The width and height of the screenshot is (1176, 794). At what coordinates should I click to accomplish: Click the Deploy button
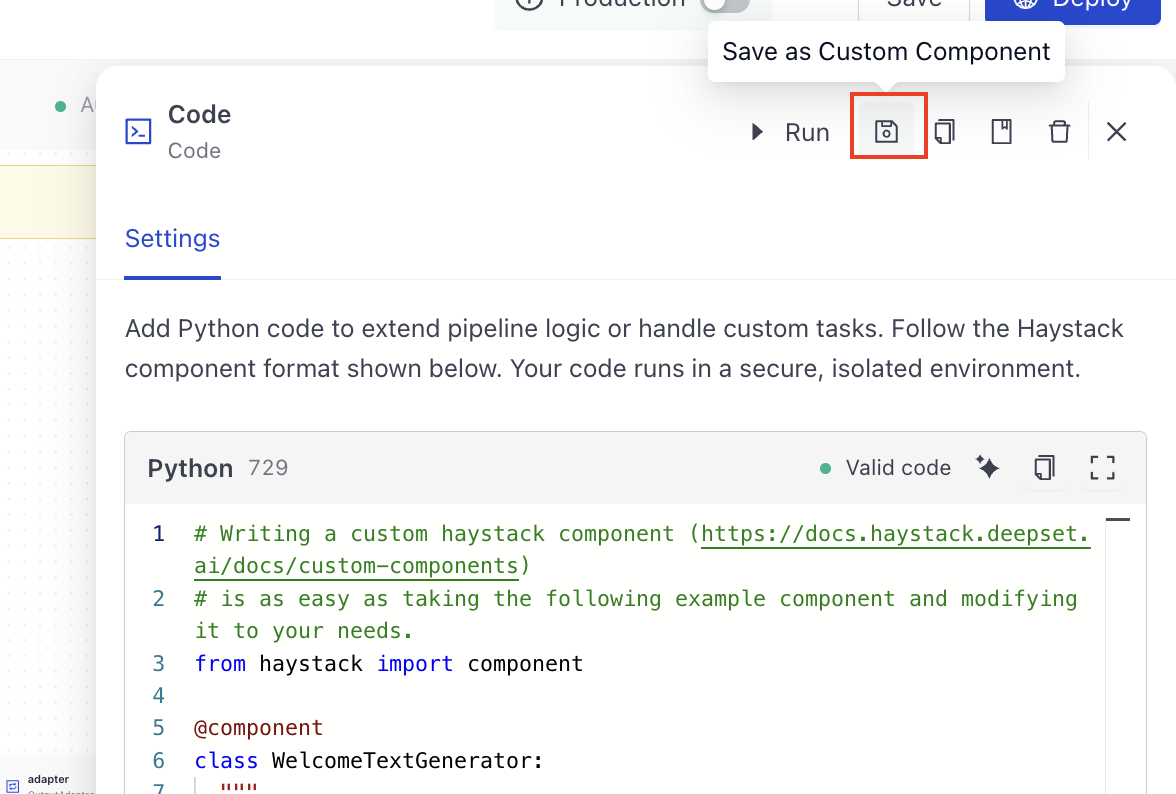click(x=1072, y=7)
